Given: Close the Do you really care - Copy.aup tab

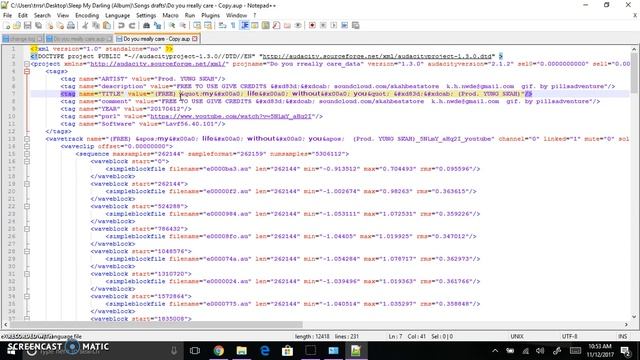Looking at the screenshot, I should click(195, 39).
